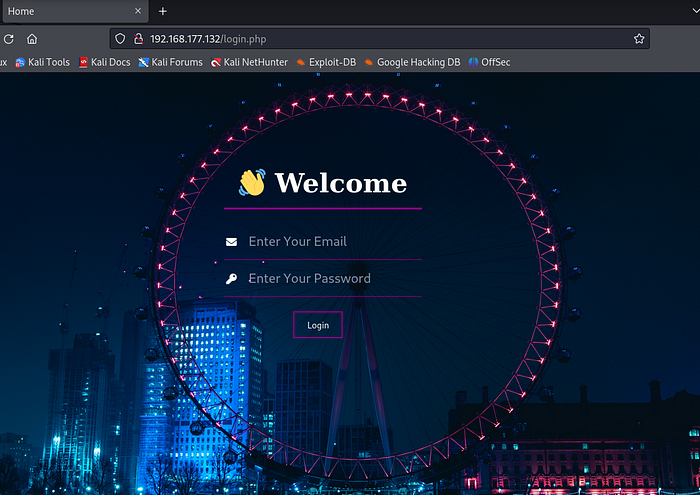Viewport: 700px width, 495px height.
Task: Click the envelope icon beside email field
Action: coord(231,242)
